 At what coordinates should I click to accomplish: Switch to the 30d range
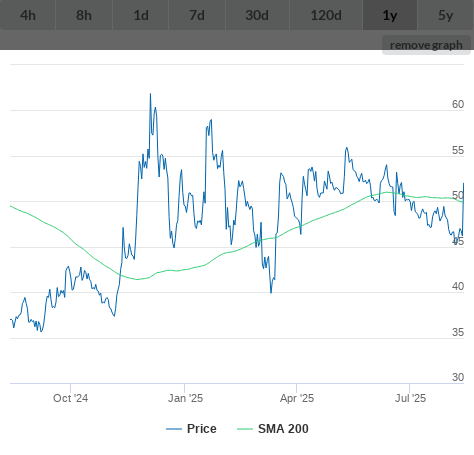pos(258,15)
